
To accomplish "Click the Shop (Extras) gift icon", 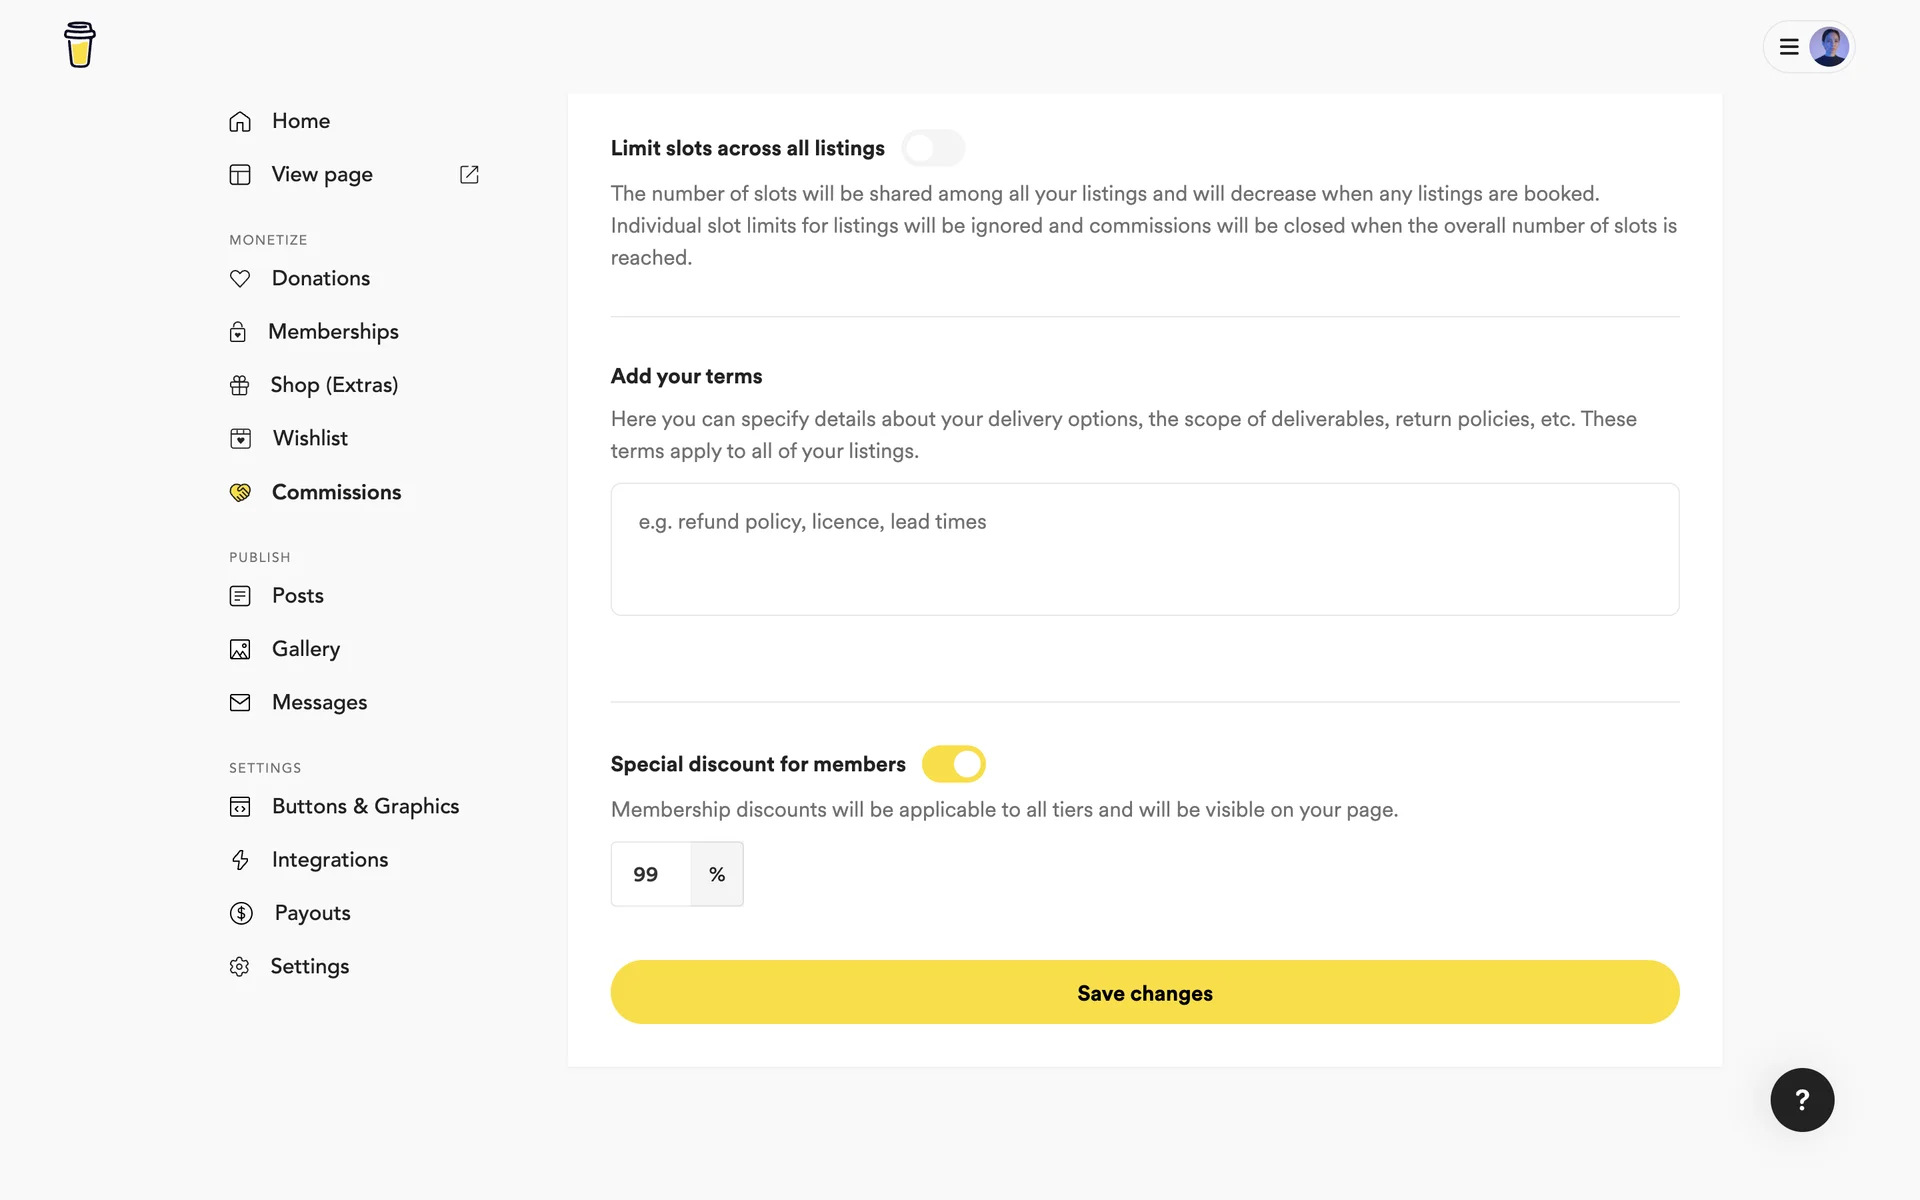I will 240,385.
